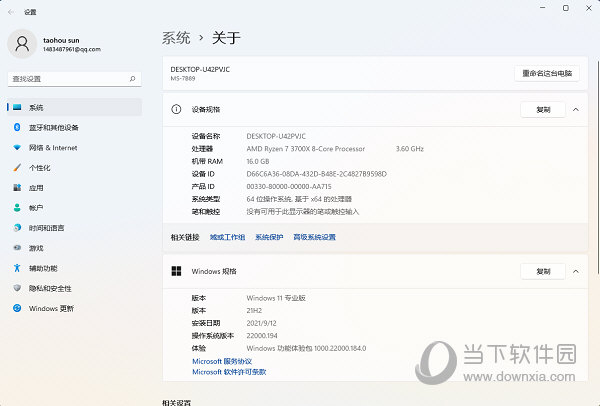Copy device specifications with 复制 button

pyautogui.click(x=543, y=110)
